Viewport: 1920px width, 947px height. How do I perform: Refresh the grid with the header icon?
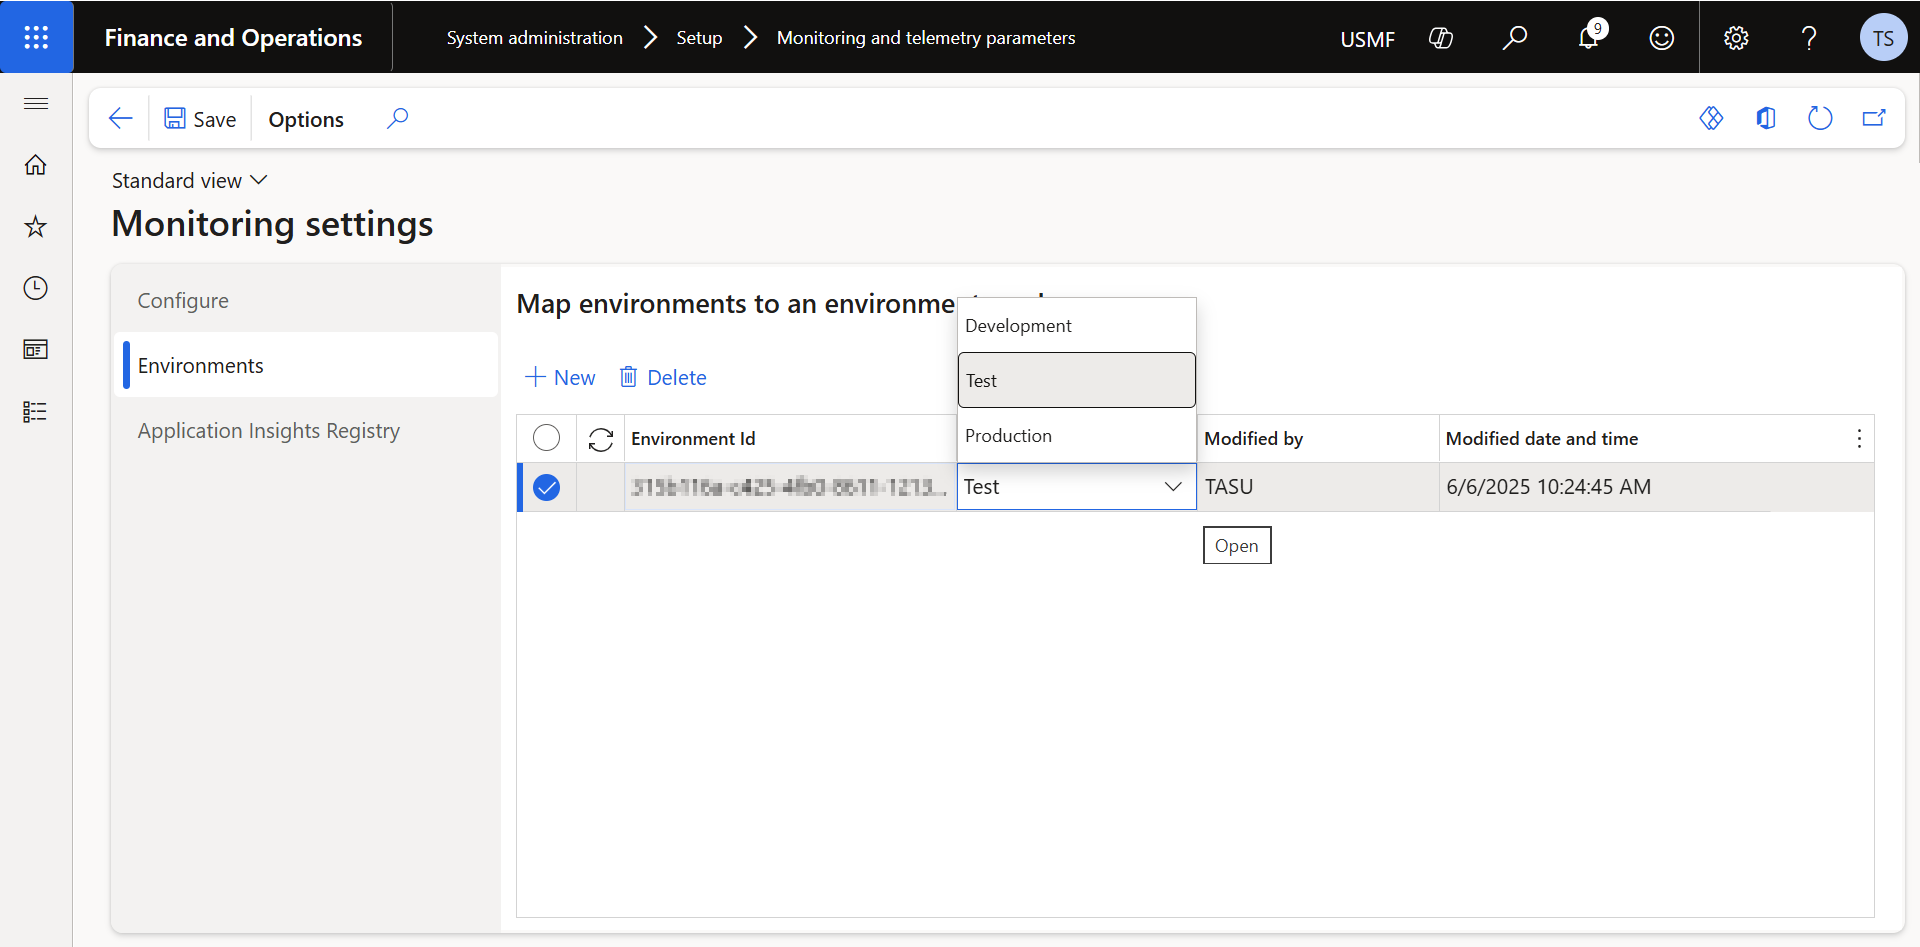[x=600, y=439]
